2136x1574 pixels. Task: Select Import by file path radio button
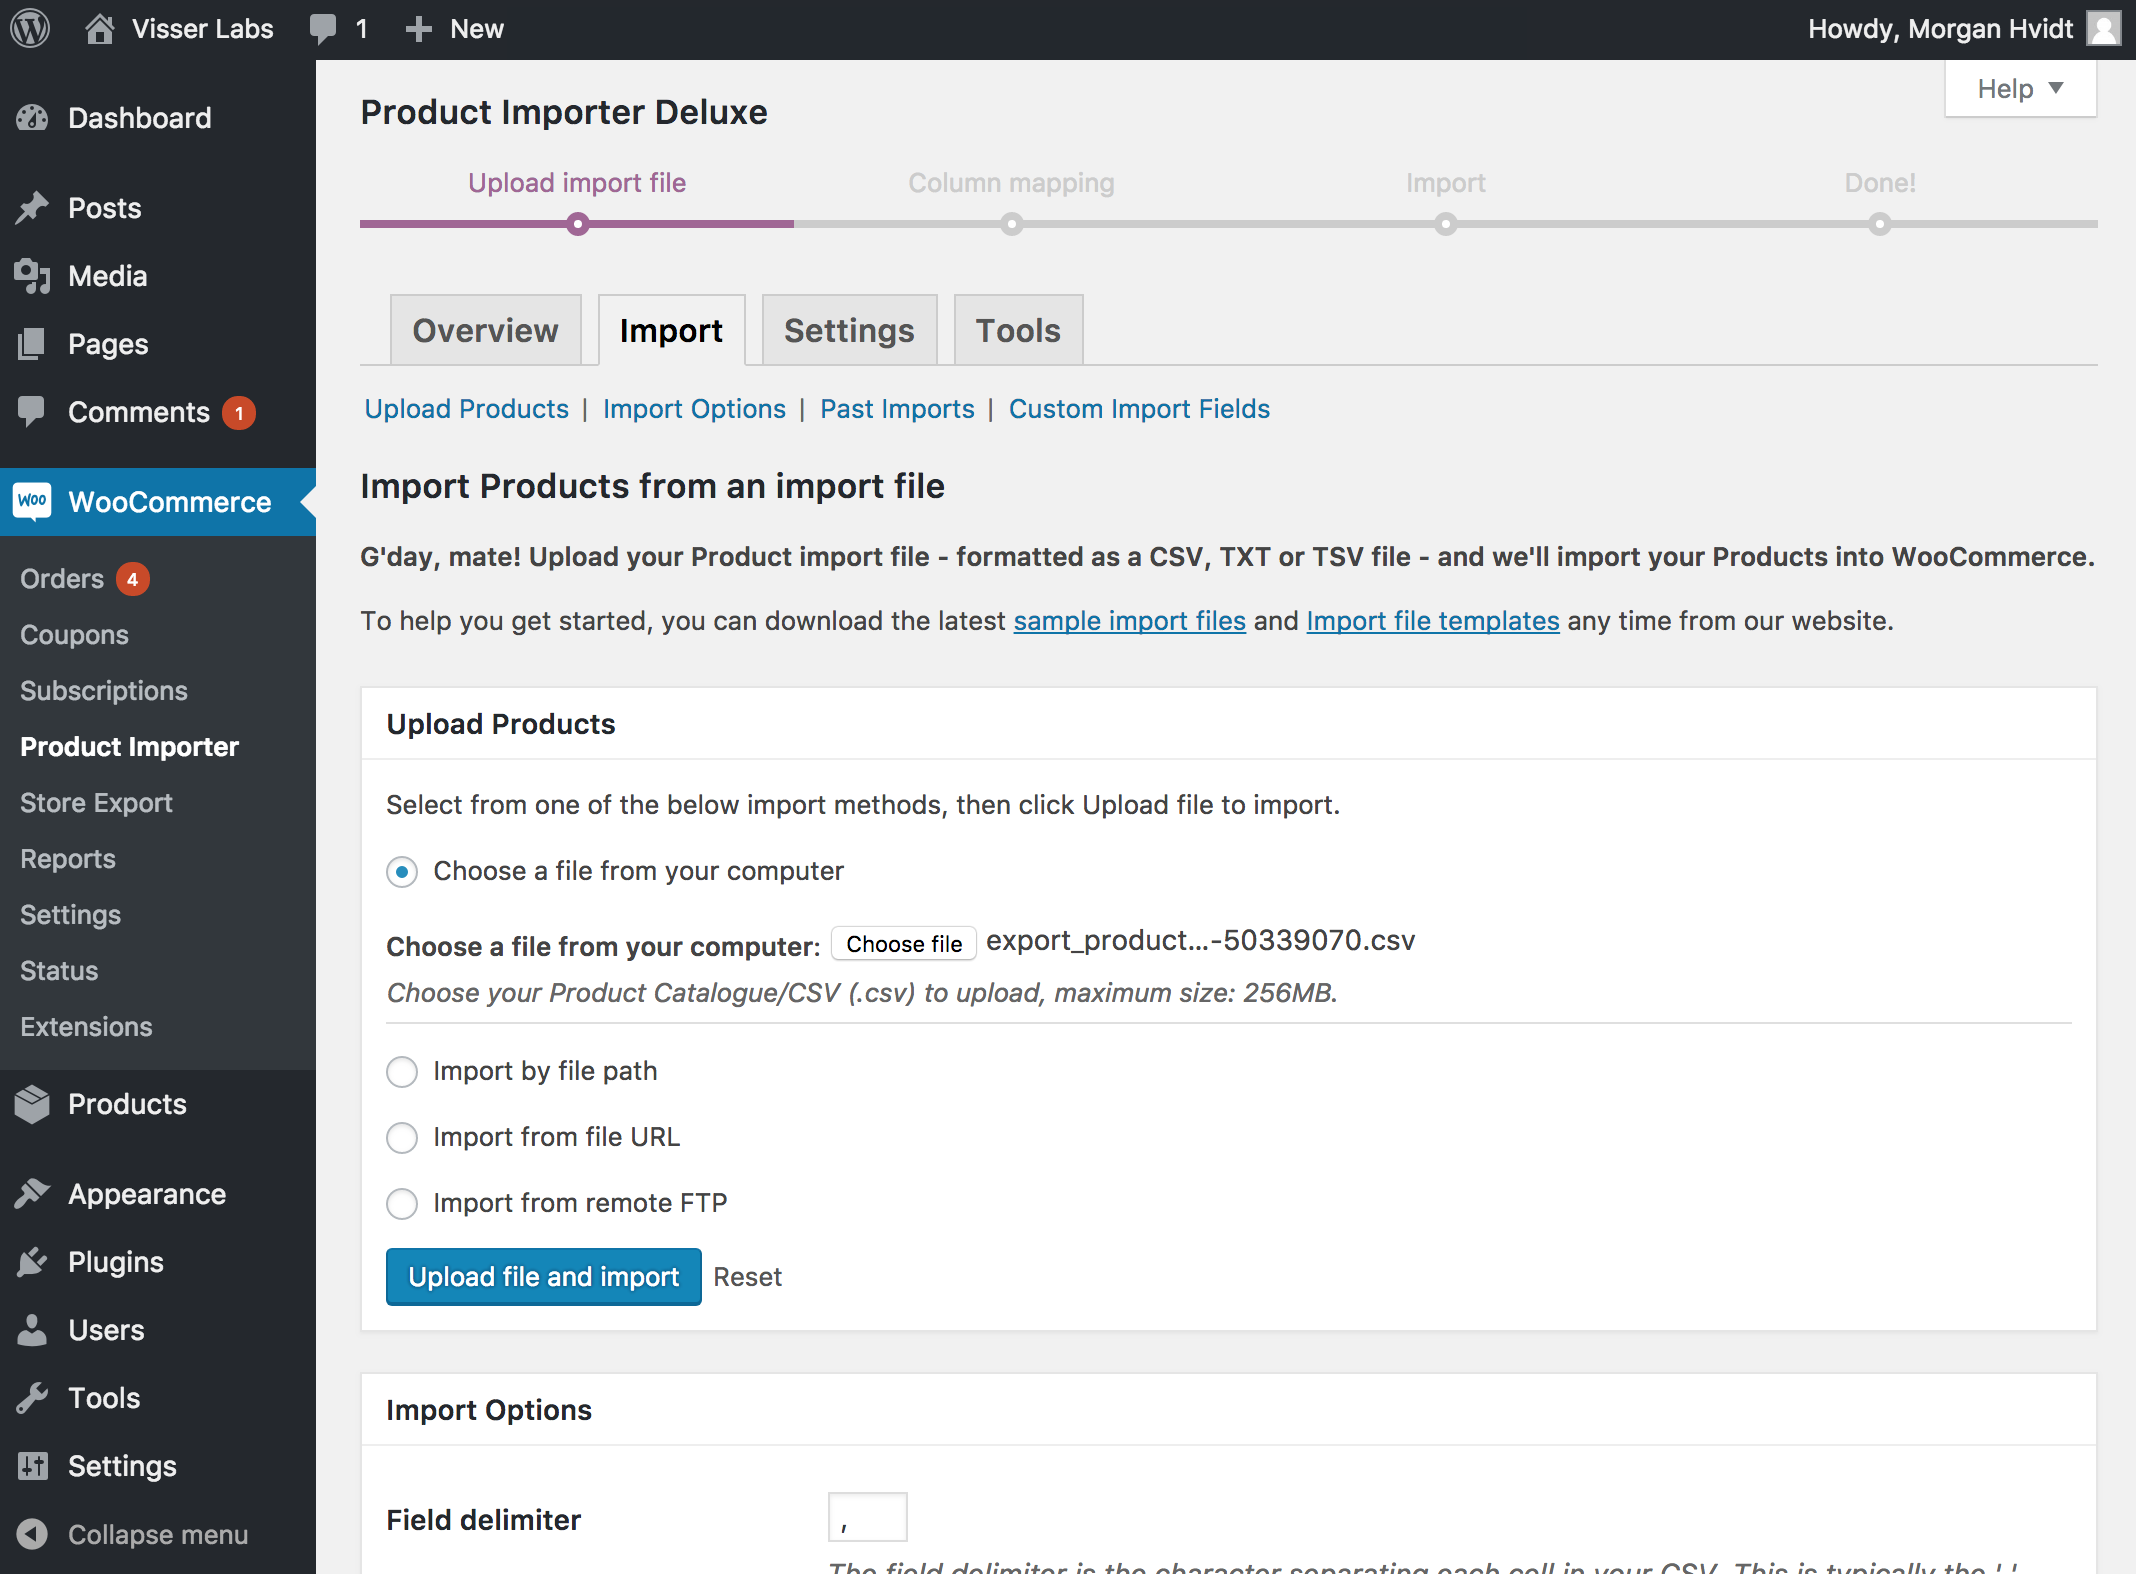pos(402,1072)
